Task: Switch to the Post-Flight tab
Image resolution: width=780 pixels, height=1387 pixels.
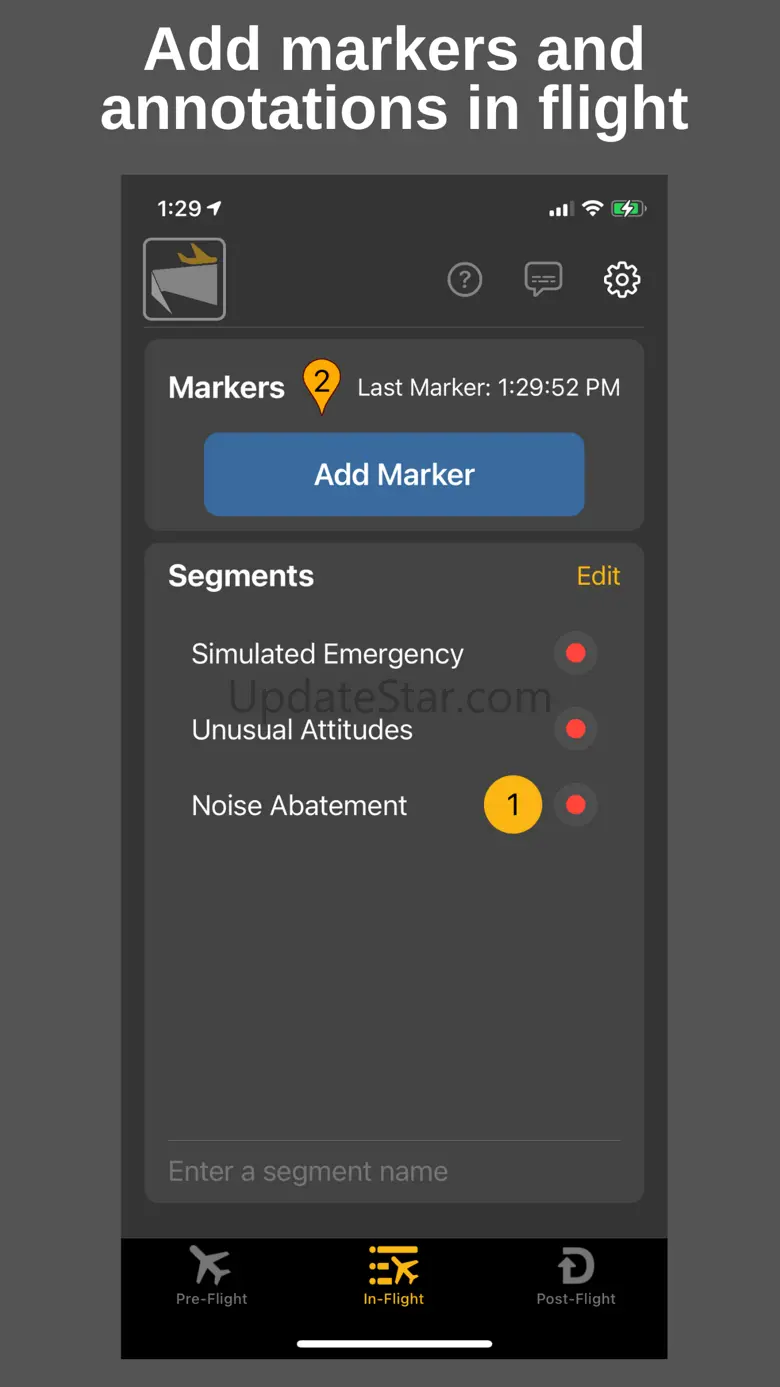Action: (x=576, y=1277)
